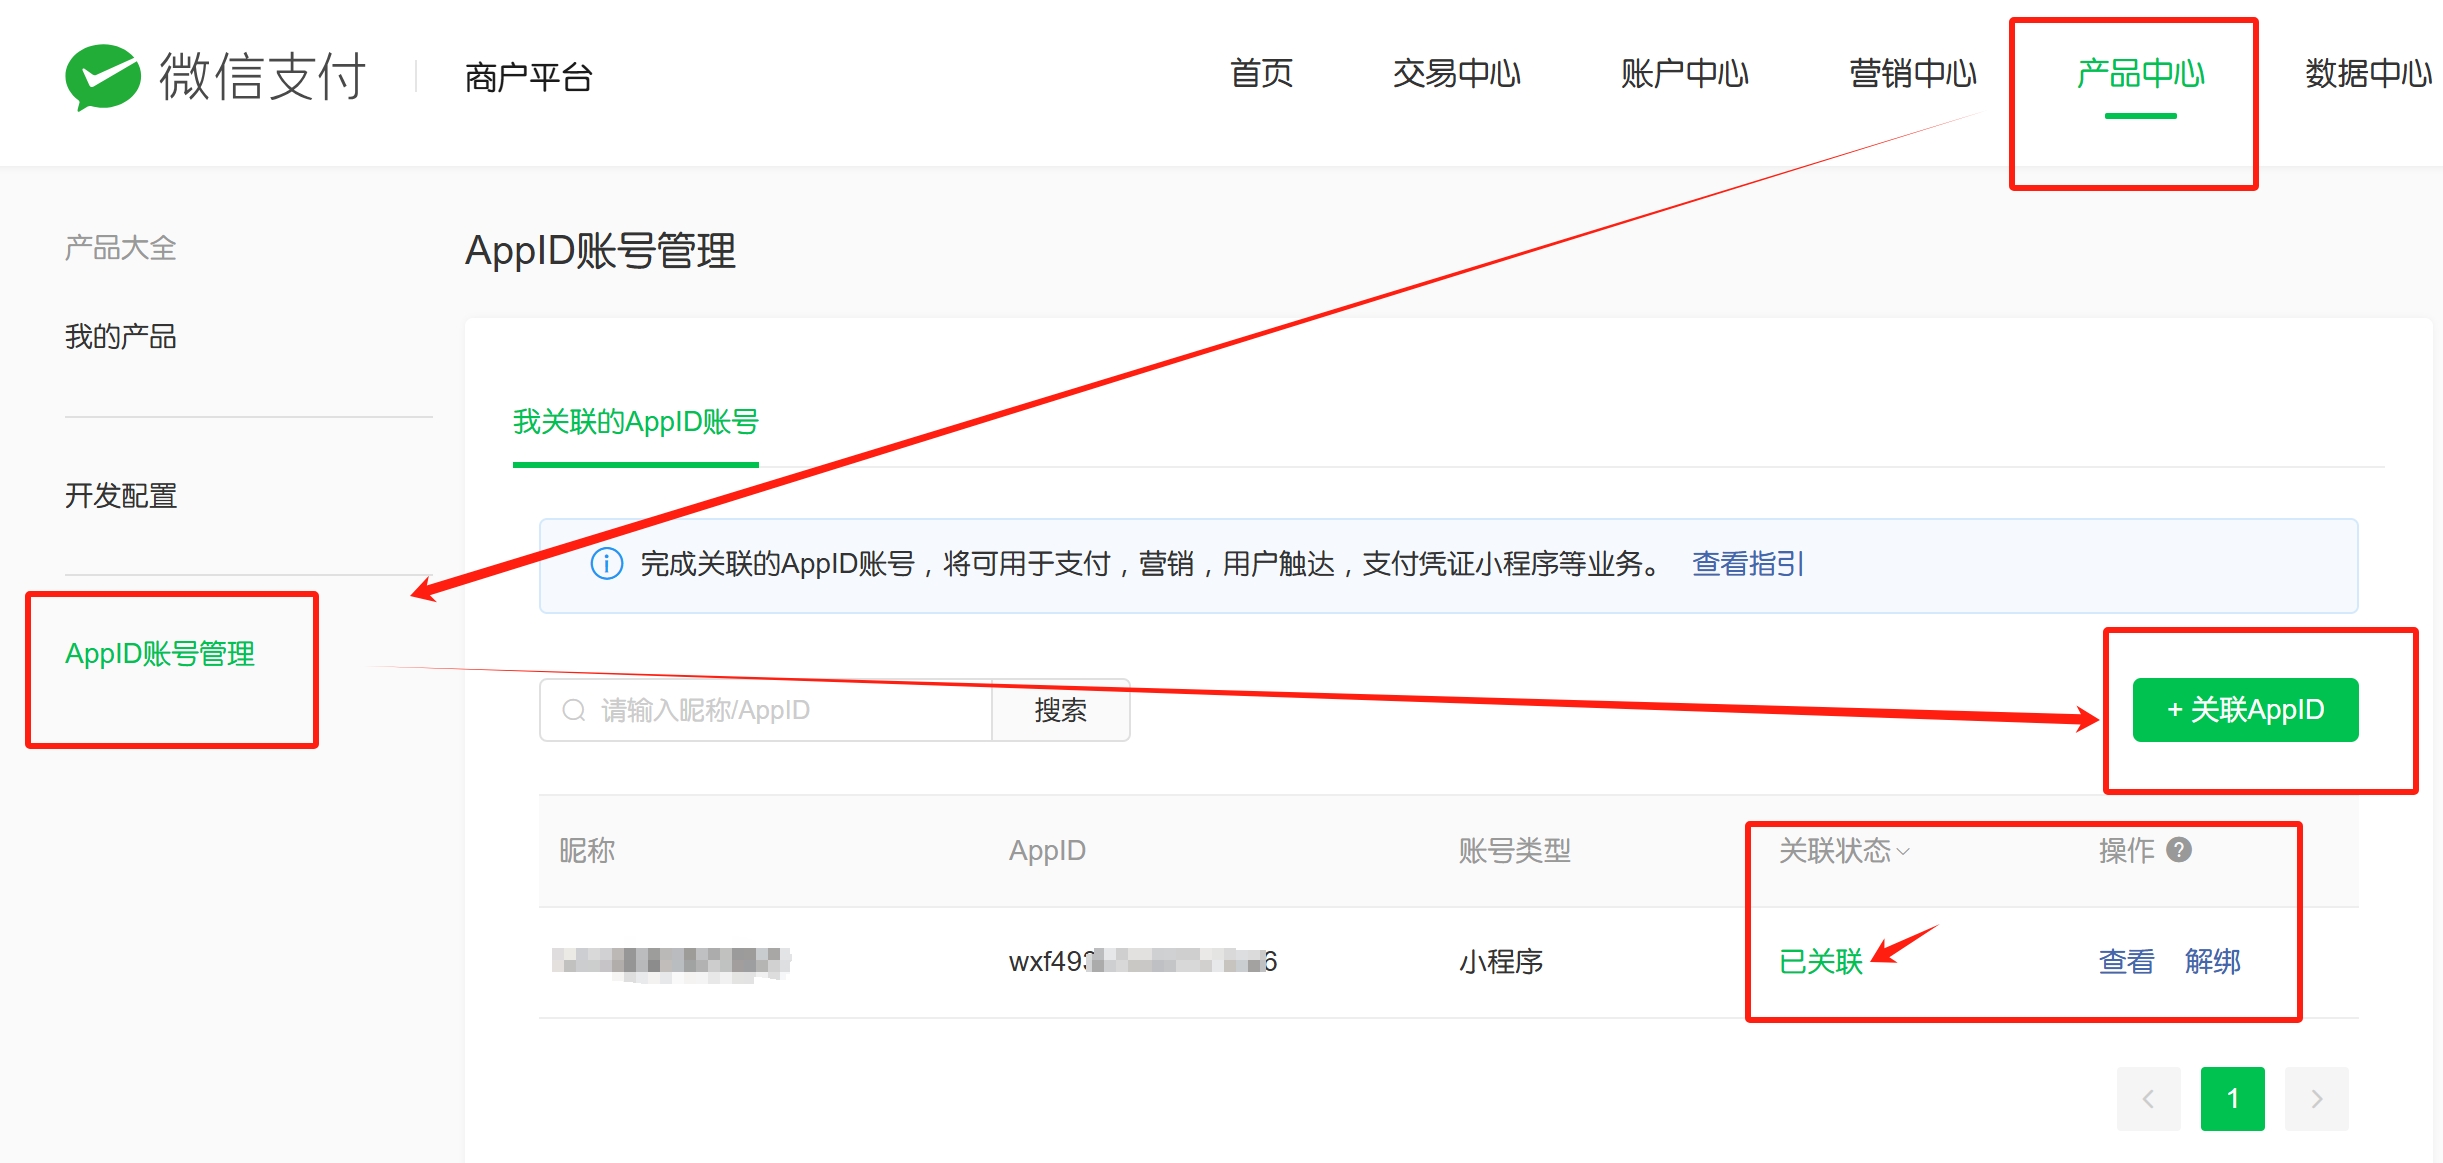Viewport: 2443px width, 1163px height.
Task: Open 我的产品 in sidebar
Action: click(x=121, y=337)
